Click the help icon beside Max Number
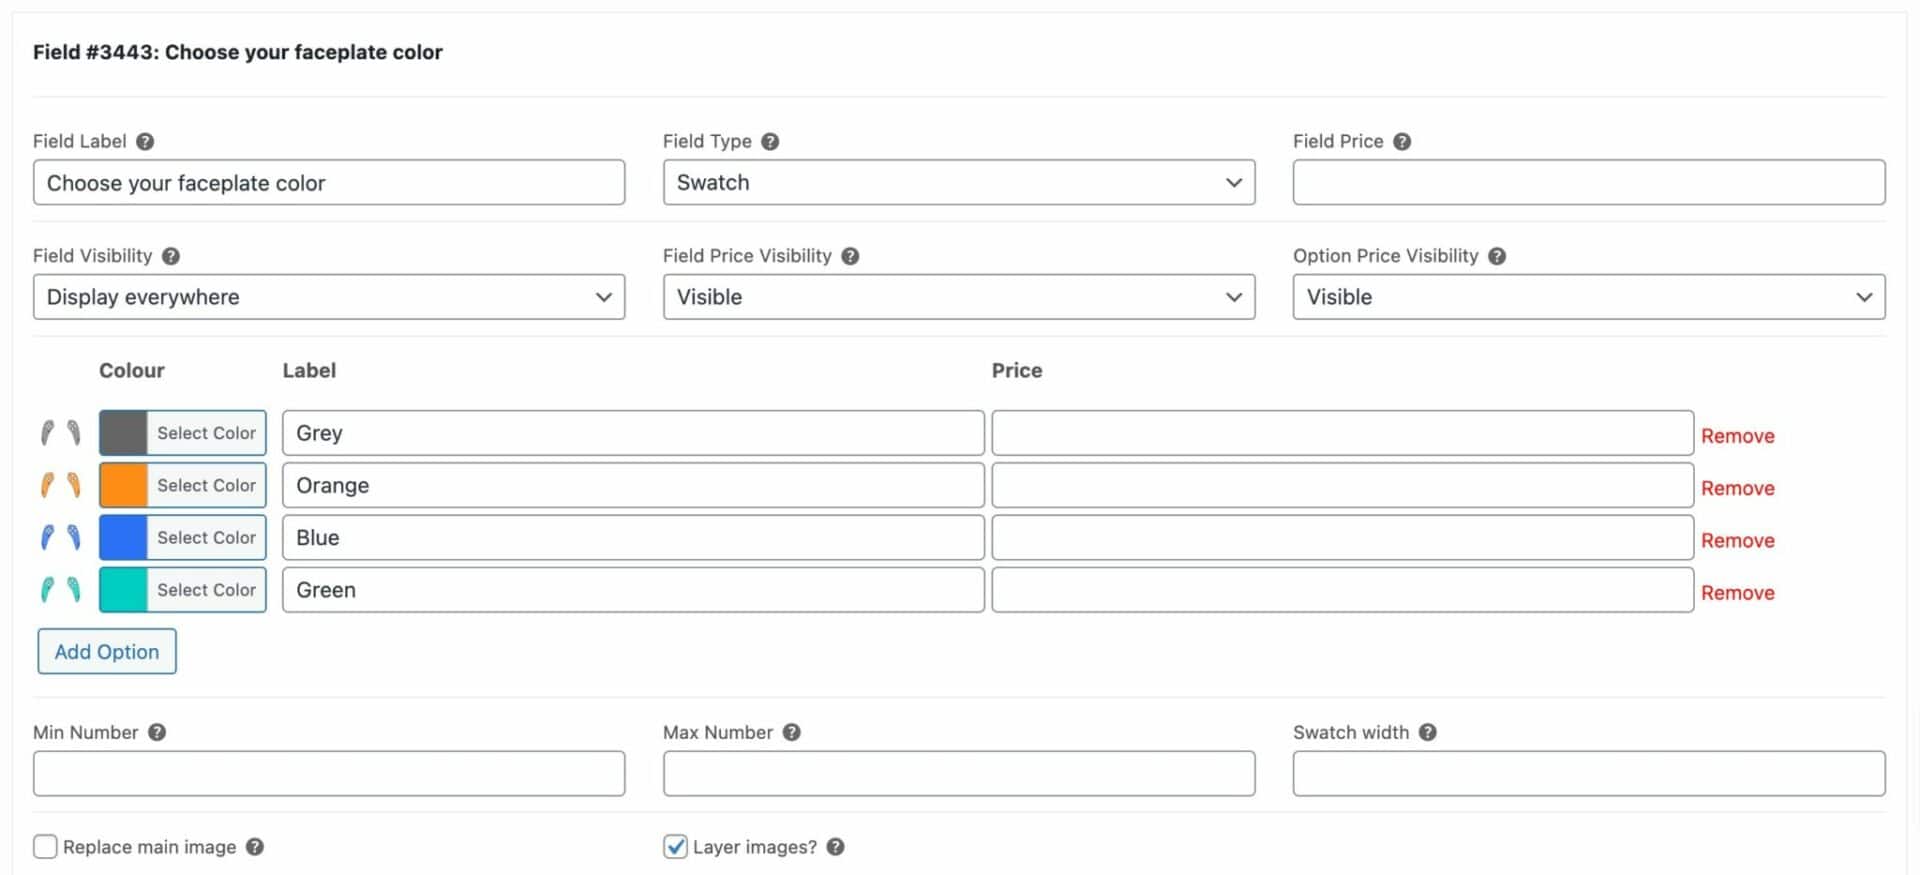The height and width of the screenshot is (875, 1920). point(792,732)
